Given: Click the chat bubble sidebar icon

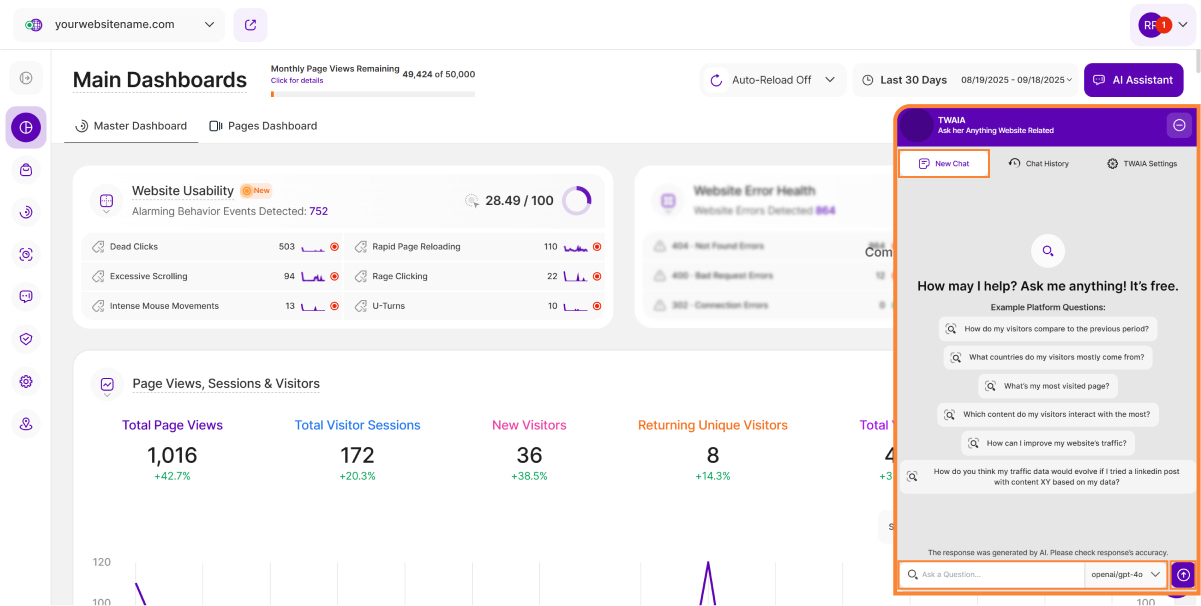Looking at the screenshot, I should click(26, 297).
